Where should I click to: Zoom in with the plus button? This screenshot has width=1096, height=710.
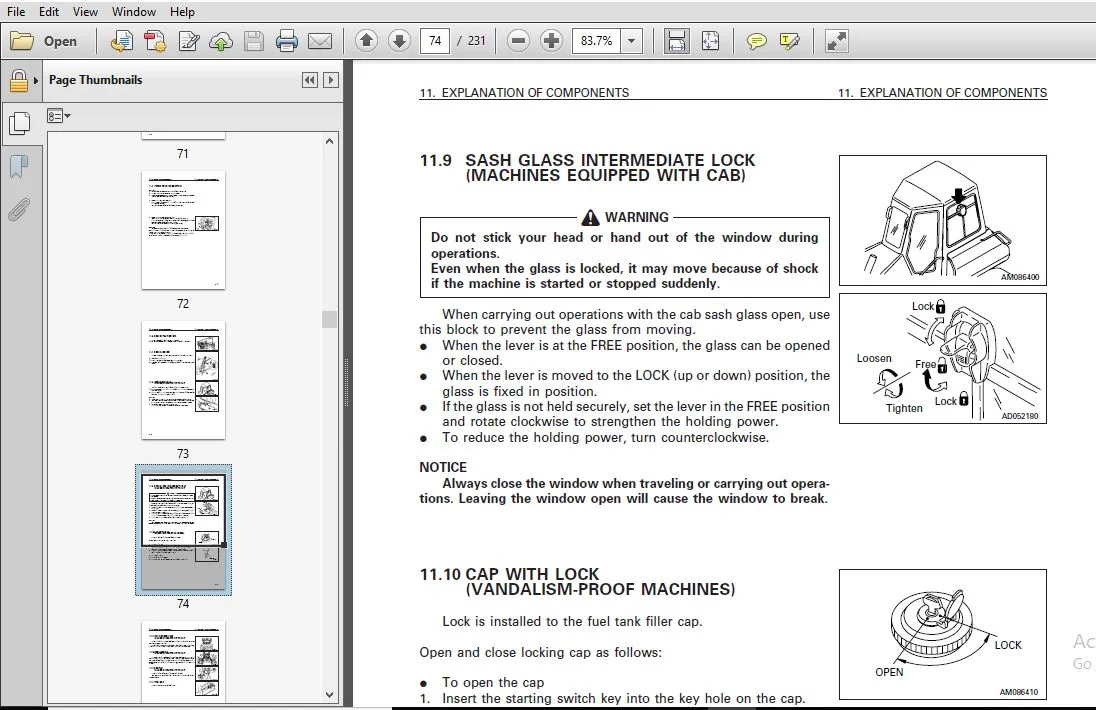[x=551, y=41]
